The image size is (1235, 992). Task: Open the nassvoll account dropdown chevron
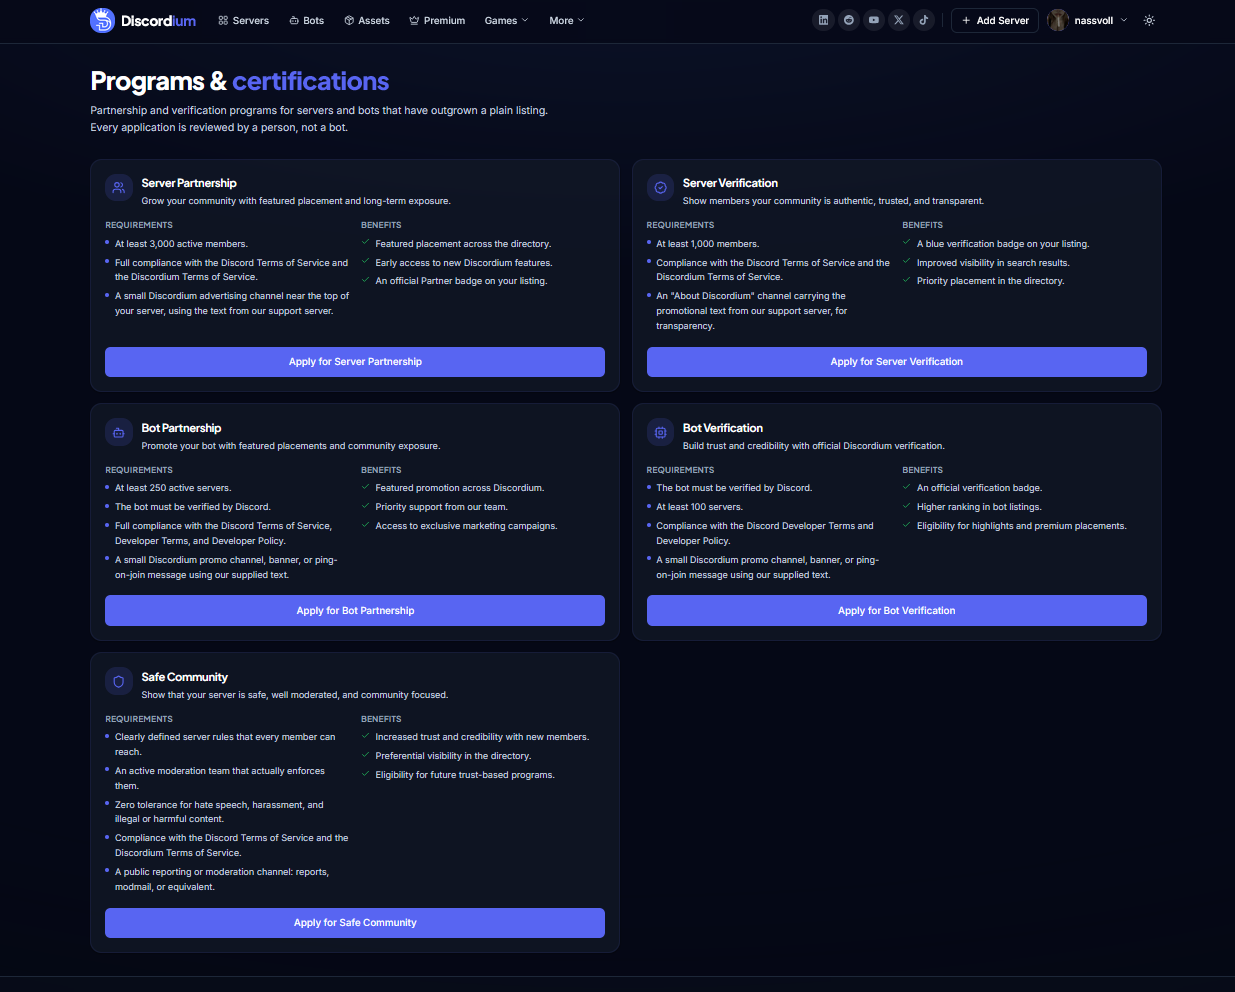coord(1124,20)
